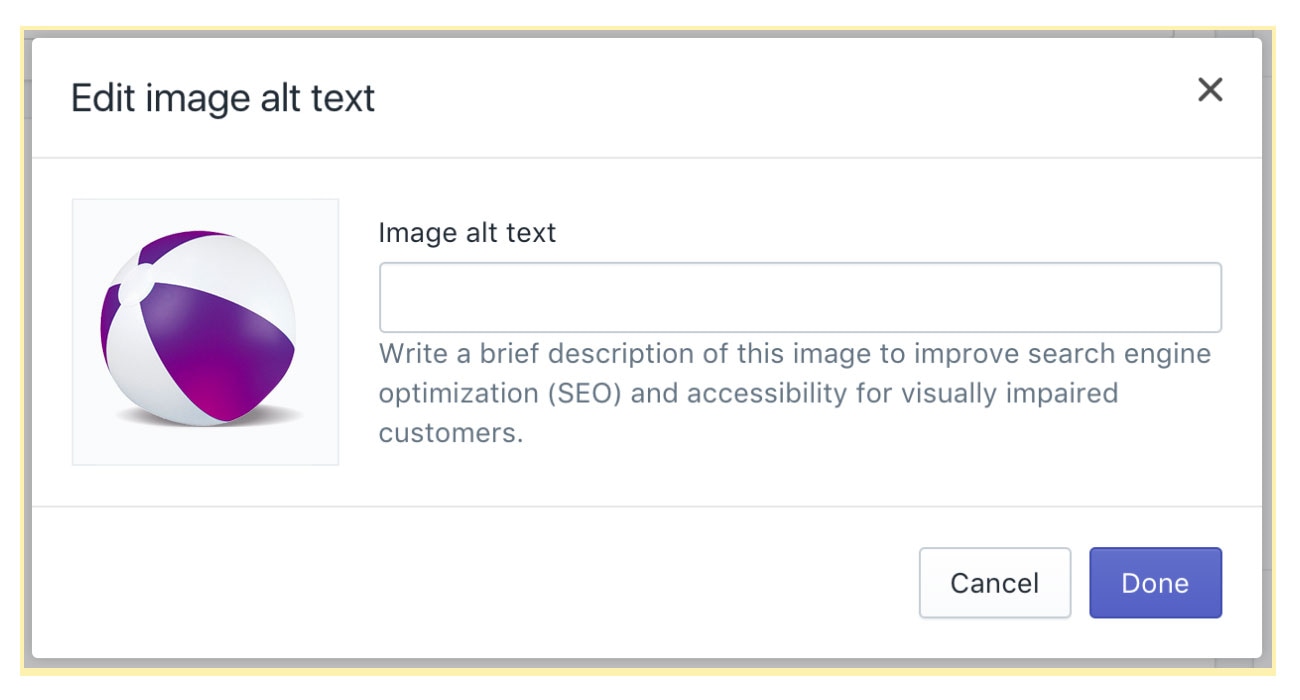Click the white valve of the beach ball

click(133, 287)
